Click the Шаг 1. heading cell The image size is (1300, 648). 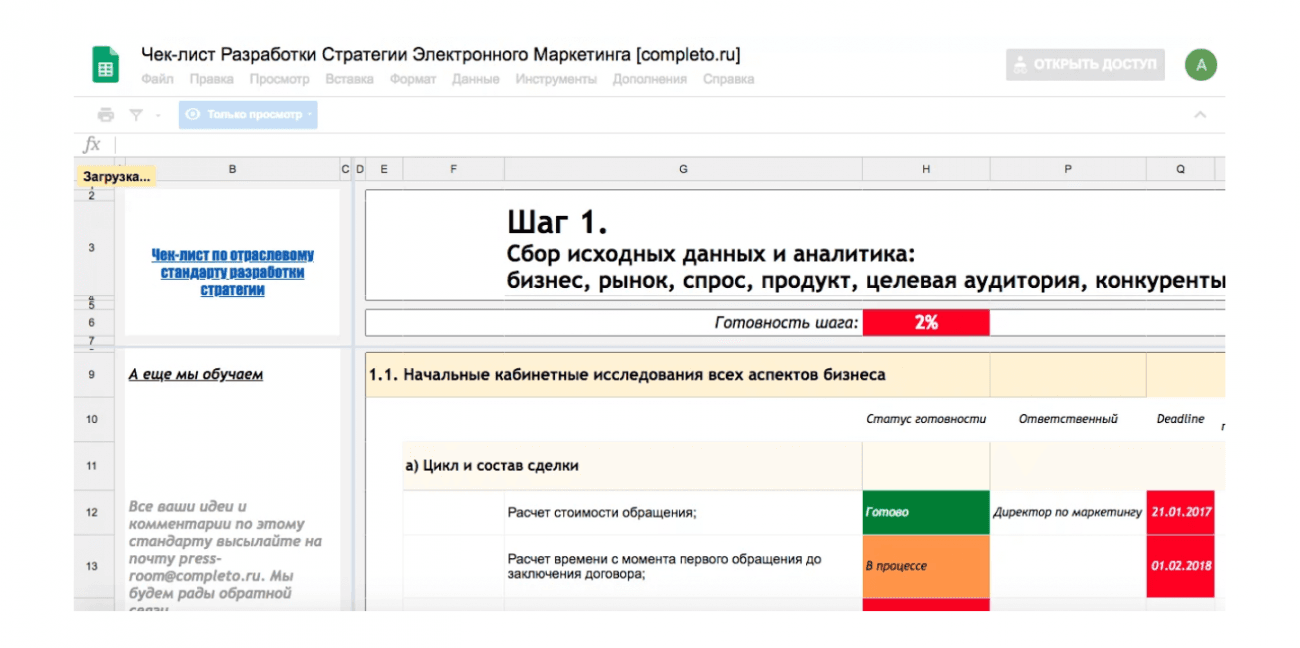point(558,222)
